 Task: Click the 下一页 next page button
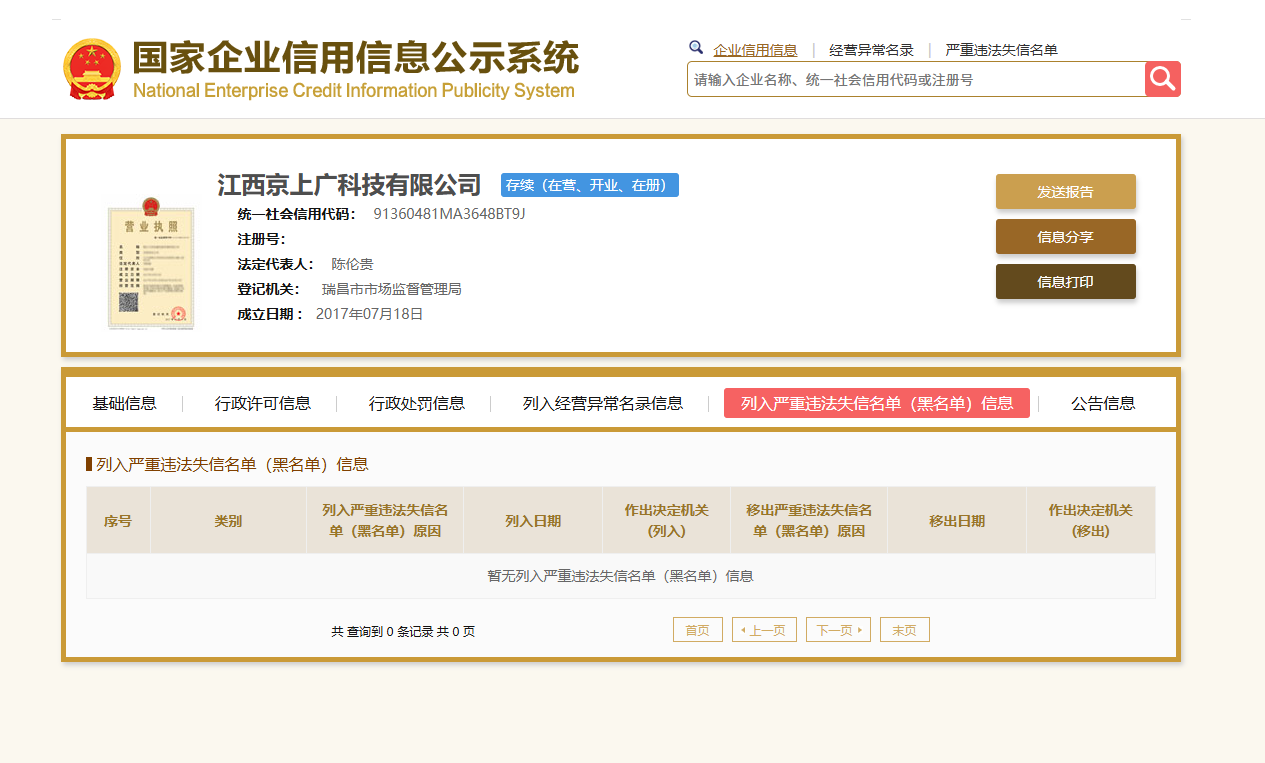point(838,630)
